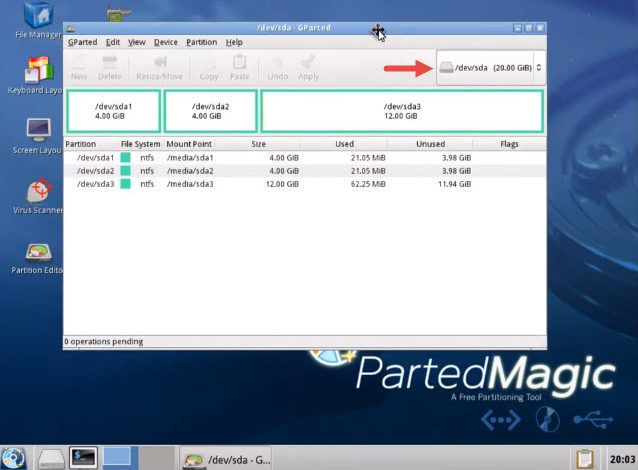
Task: Click the Size column header
Action: pyautogui.click(x=258, y=144)
